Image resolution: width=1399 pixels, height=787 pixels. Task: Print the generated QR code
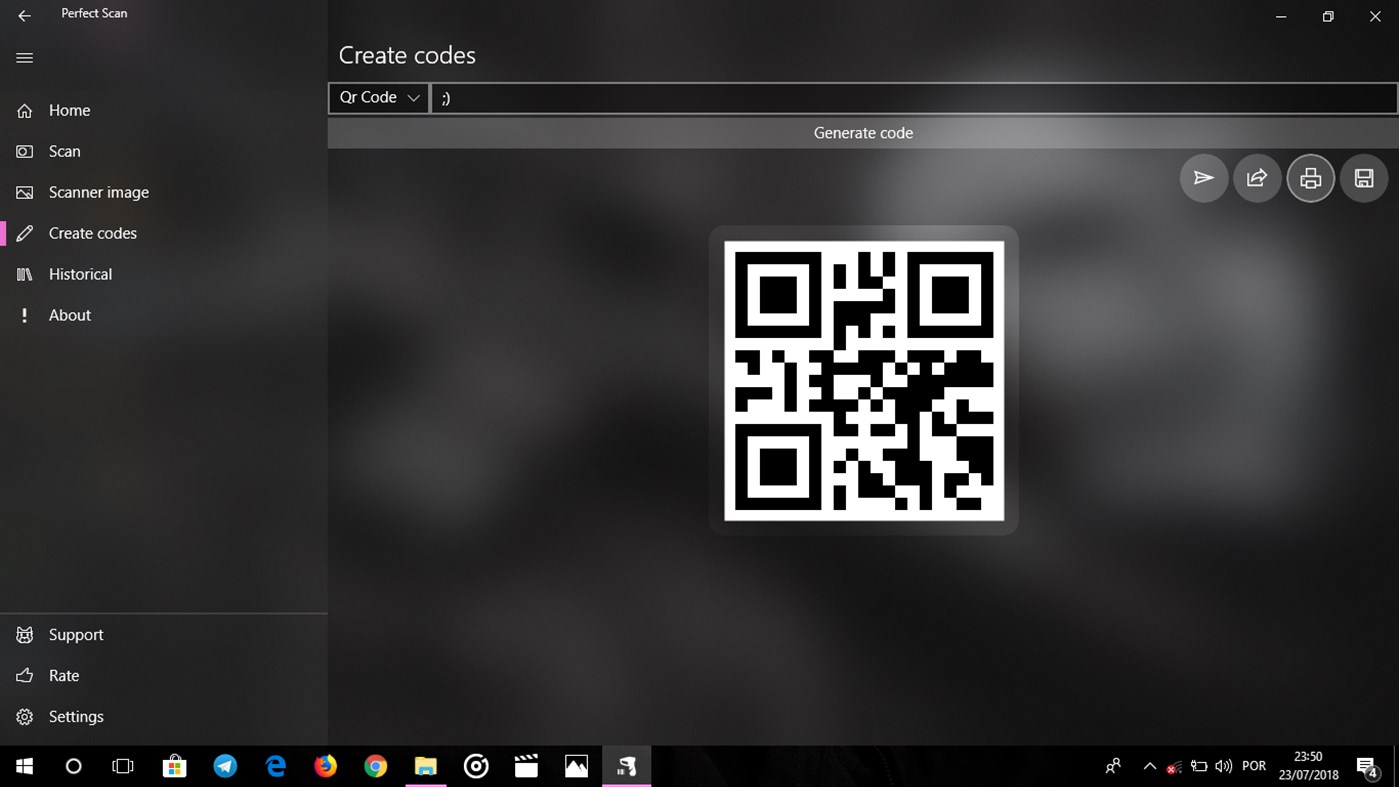tap(1310, 178)
